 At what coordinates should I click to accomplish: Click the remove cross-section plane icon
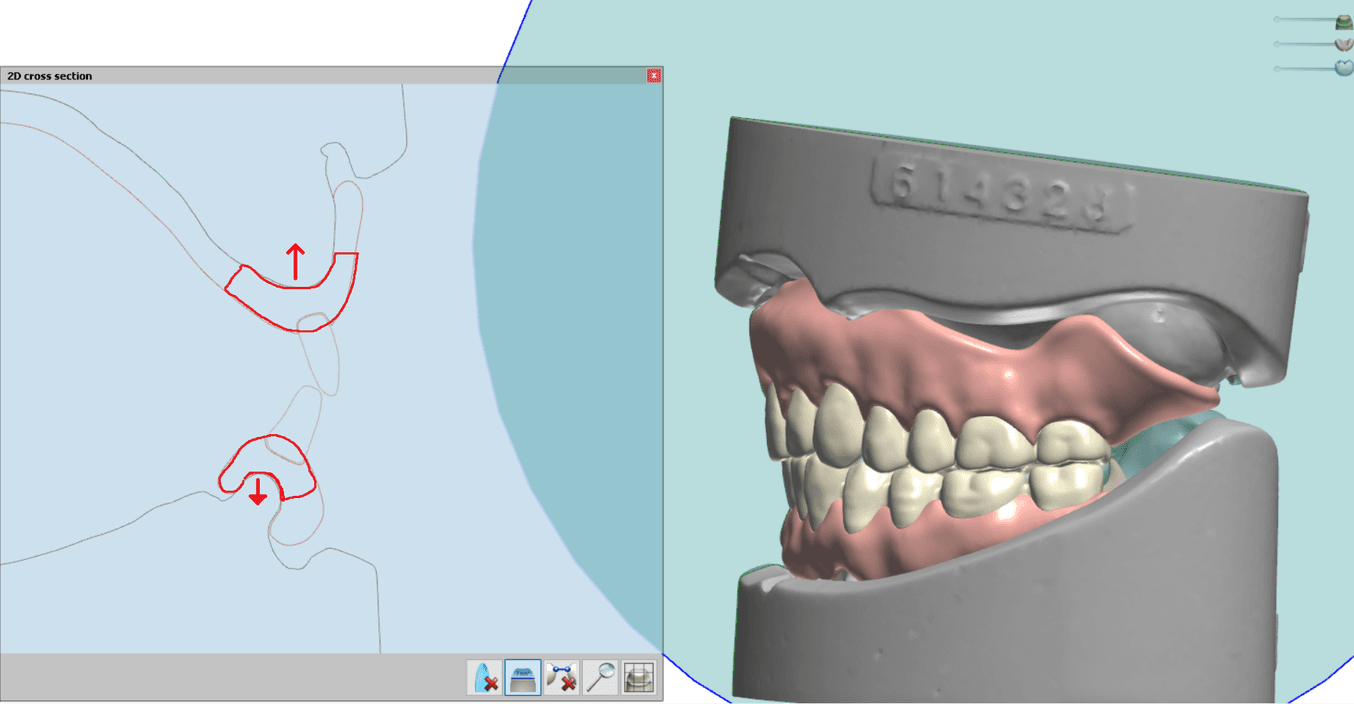point(485,678)
